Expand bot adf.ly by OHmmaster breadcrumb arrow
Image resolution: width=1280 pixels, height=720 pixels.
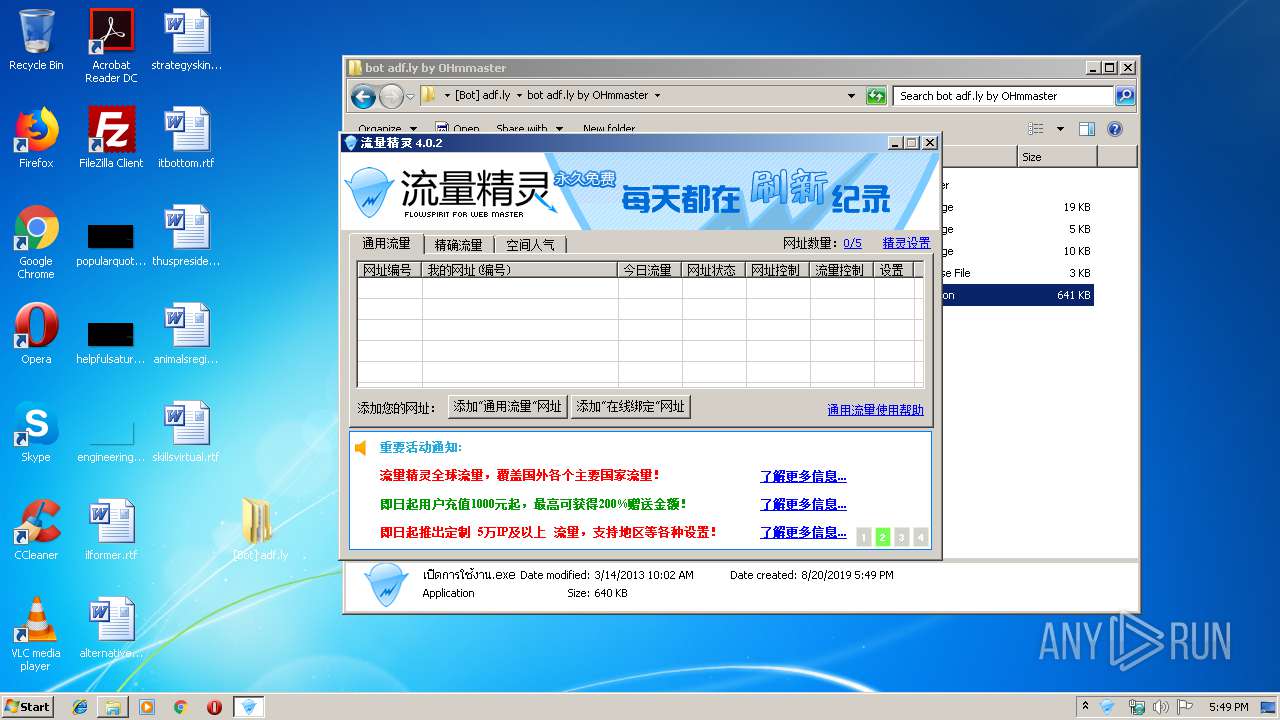pyautogui.click(x=657, y=96)
